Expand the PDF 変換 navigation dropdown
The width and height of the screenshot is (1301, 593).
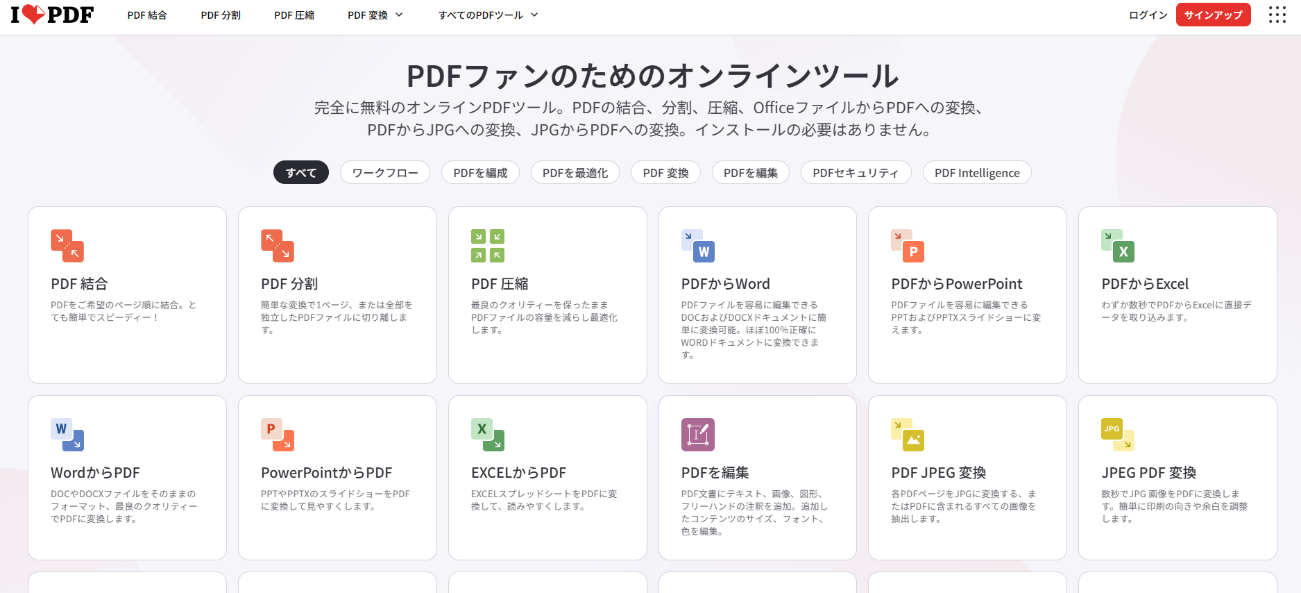375,15
